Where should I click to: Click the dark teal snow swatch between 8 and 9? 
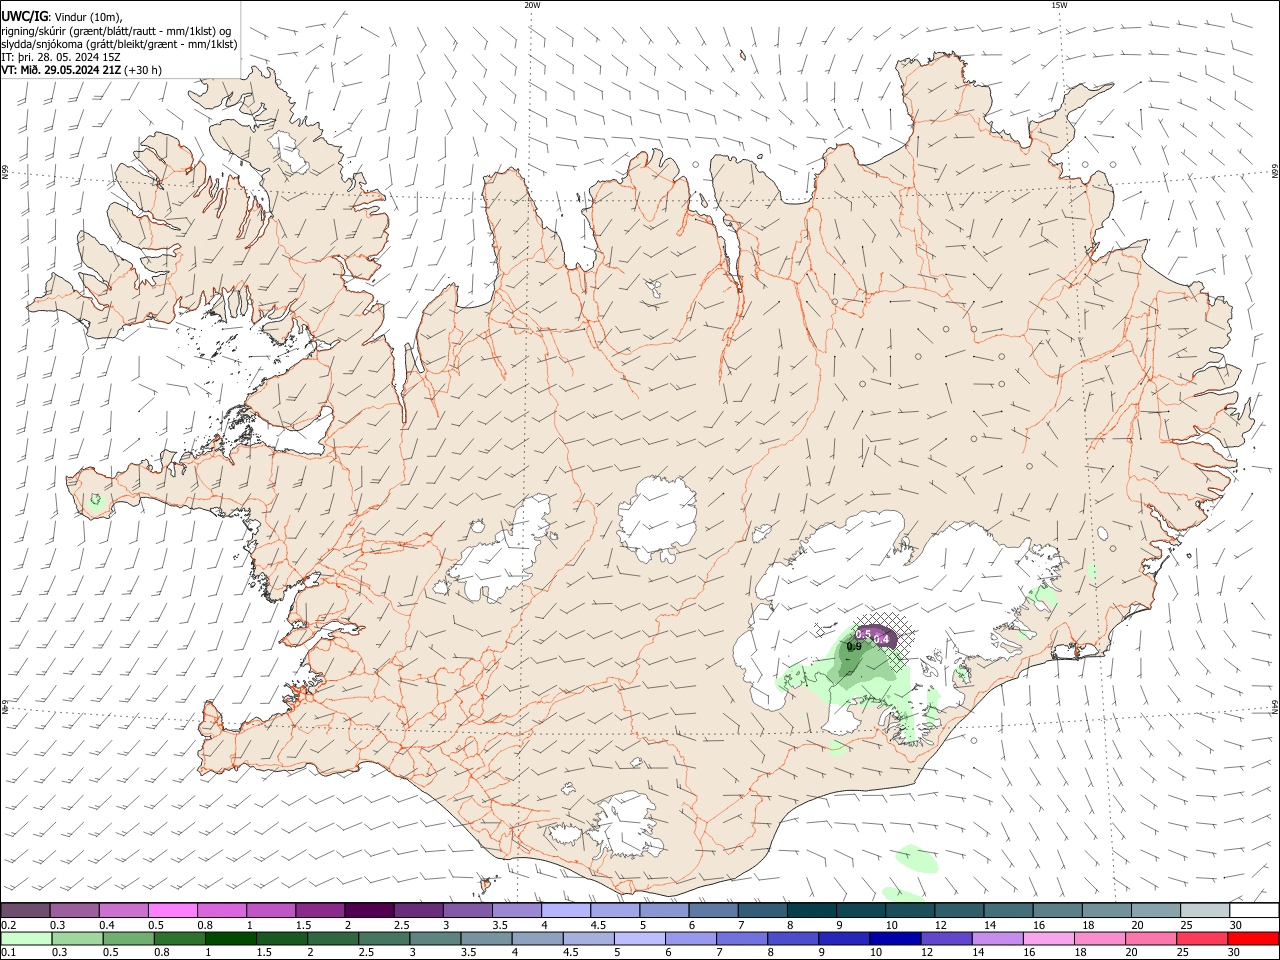click(812, 910)
